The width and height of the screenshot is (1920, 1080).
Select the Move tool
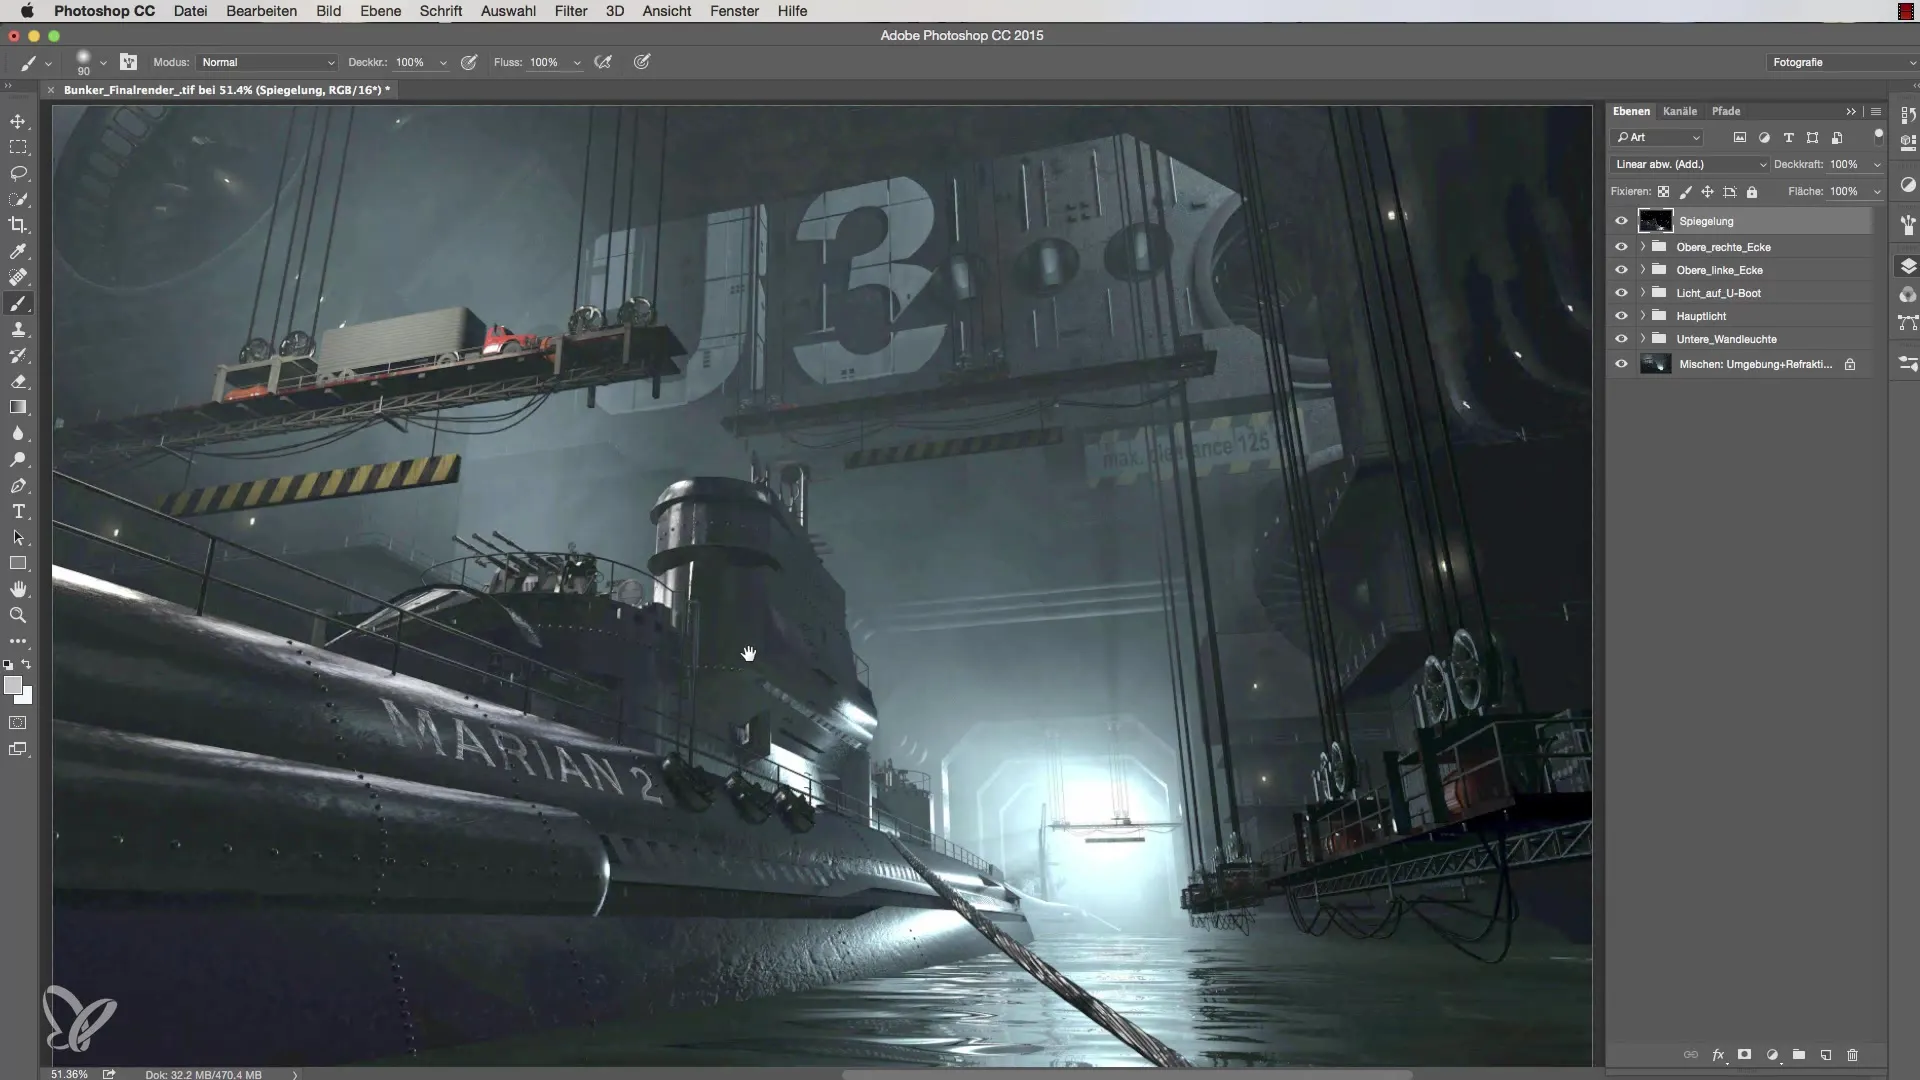pos(18,121)
